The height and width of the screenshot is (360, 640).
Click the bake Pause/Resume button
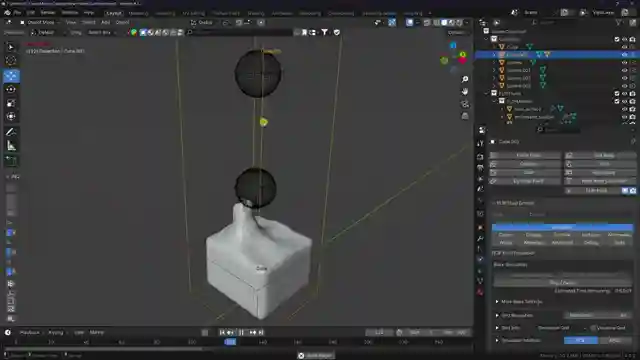[x=562, y=282]
